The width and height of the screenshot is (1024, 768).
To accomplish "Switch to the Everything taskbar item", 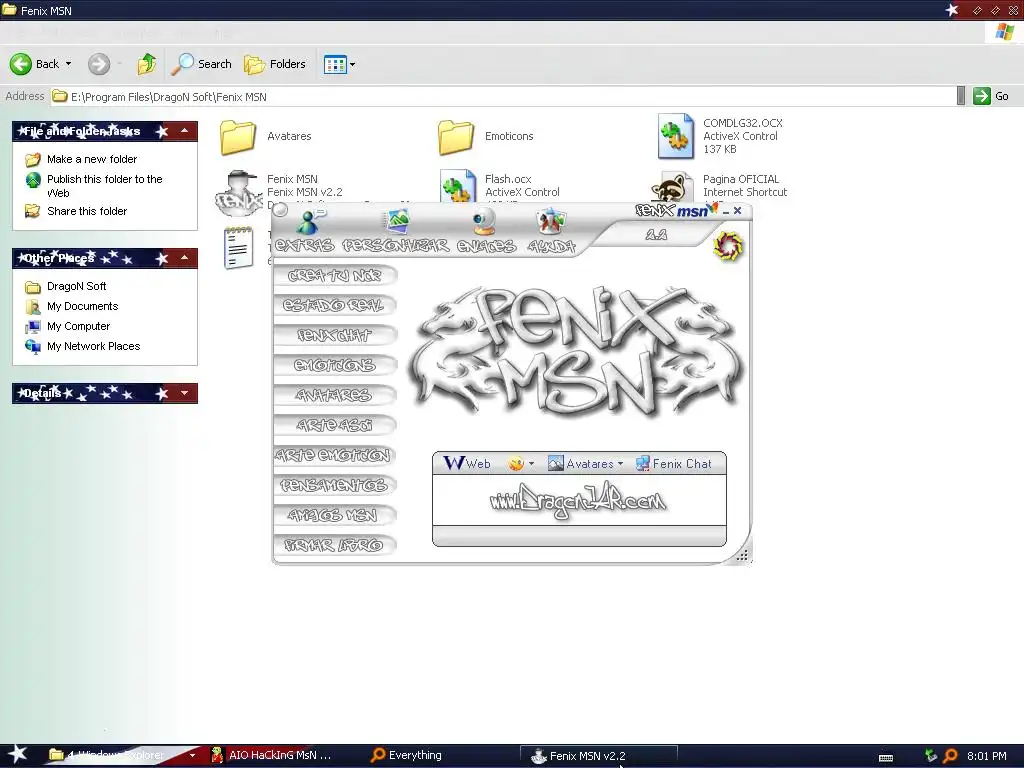I will point(406,756).
